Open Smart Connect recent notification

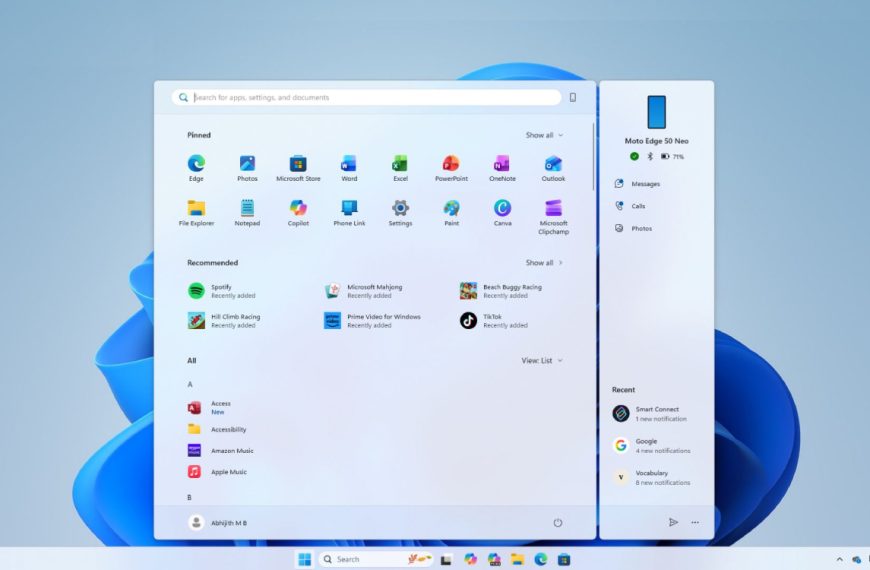tap(649, 413)
